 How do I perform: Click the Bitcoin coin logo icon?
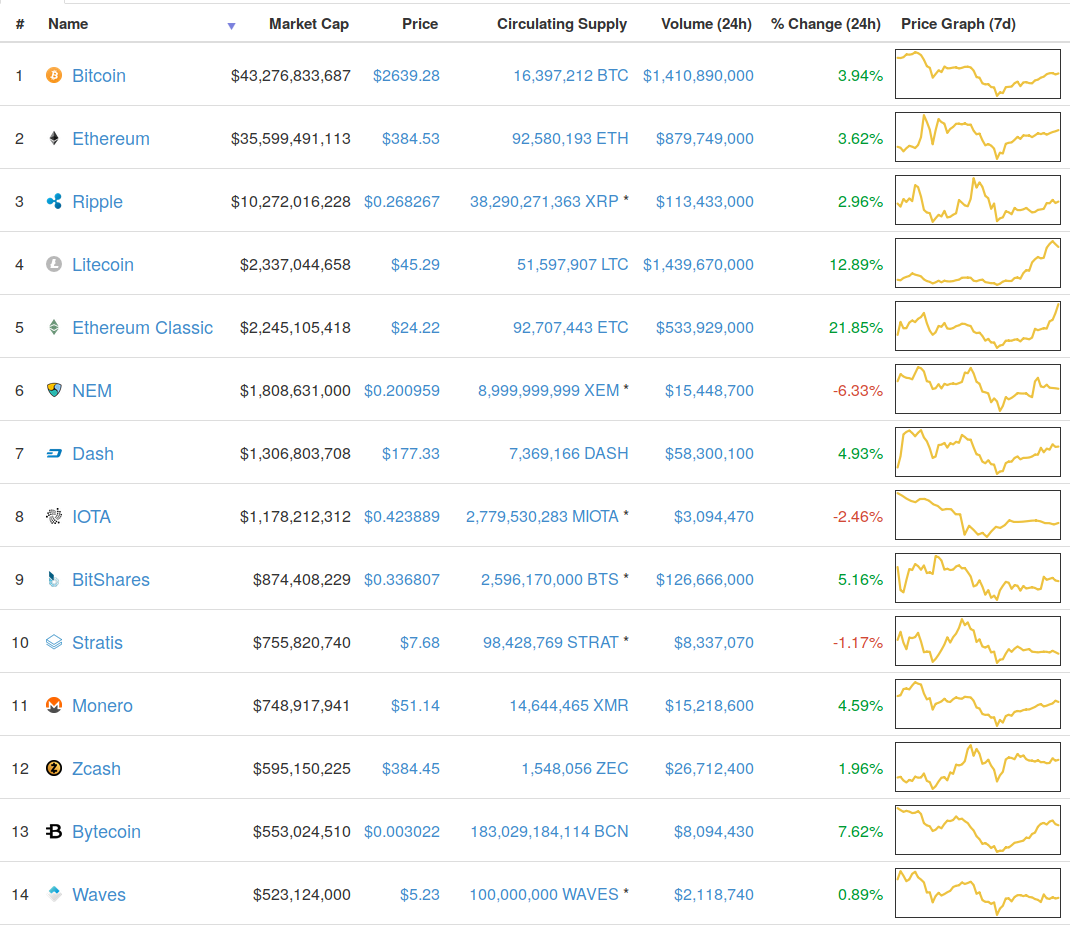[x=54, y=75]
